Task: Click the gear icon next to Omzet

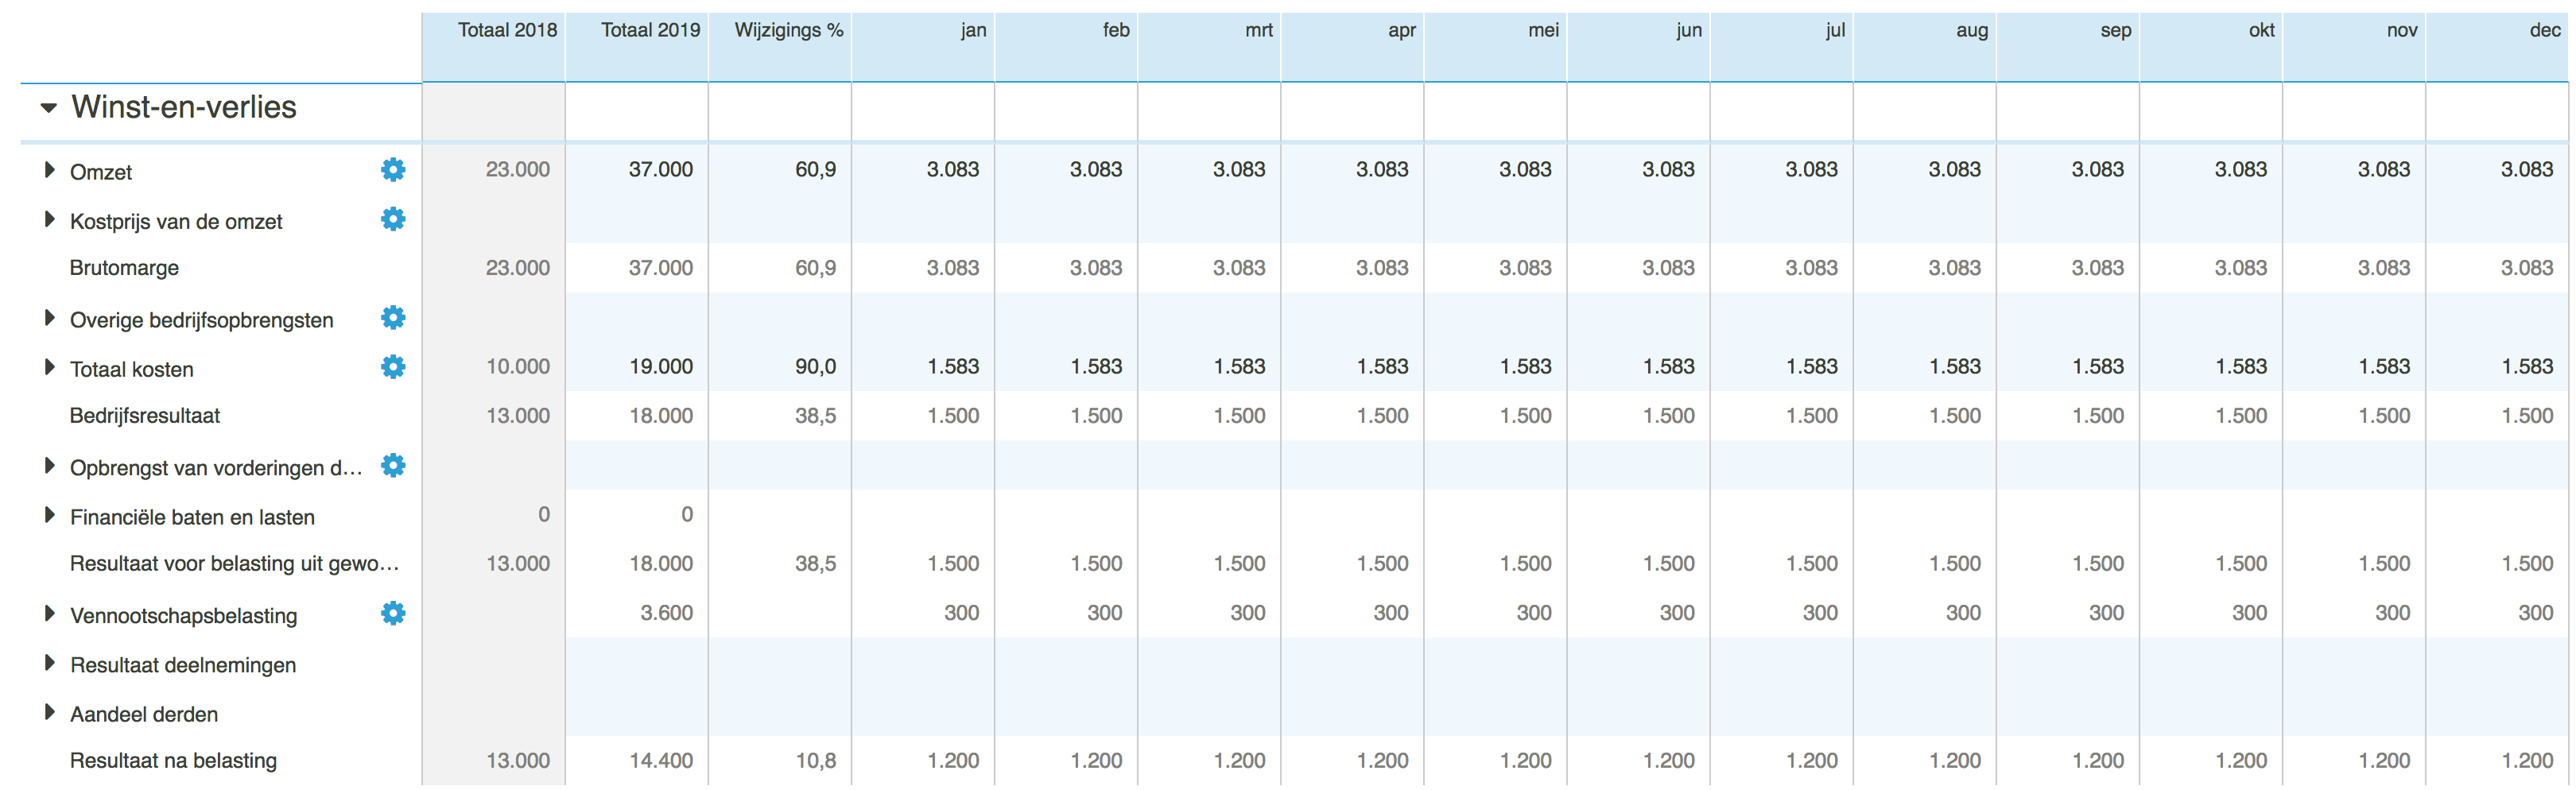Action: click(393, 170)
